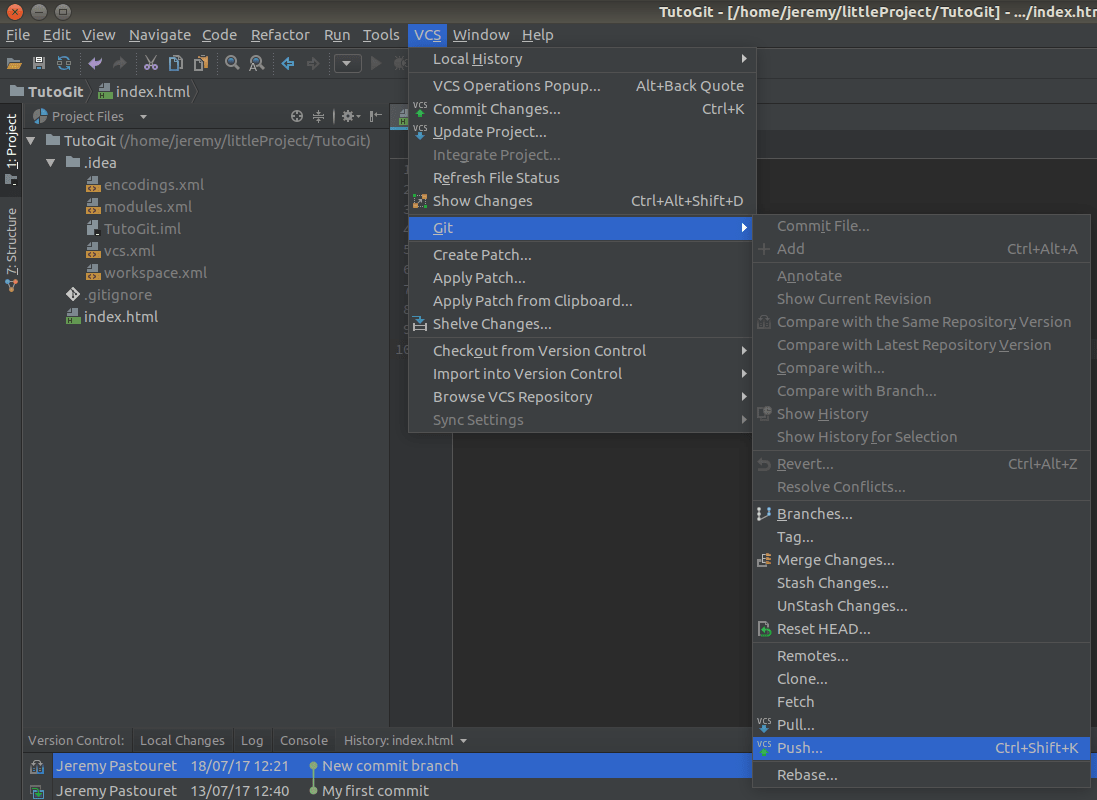Click the Collapse All icon in Project panel
Image resolution: width=1097 pixels, height=800 pixels.
(318, 116)
